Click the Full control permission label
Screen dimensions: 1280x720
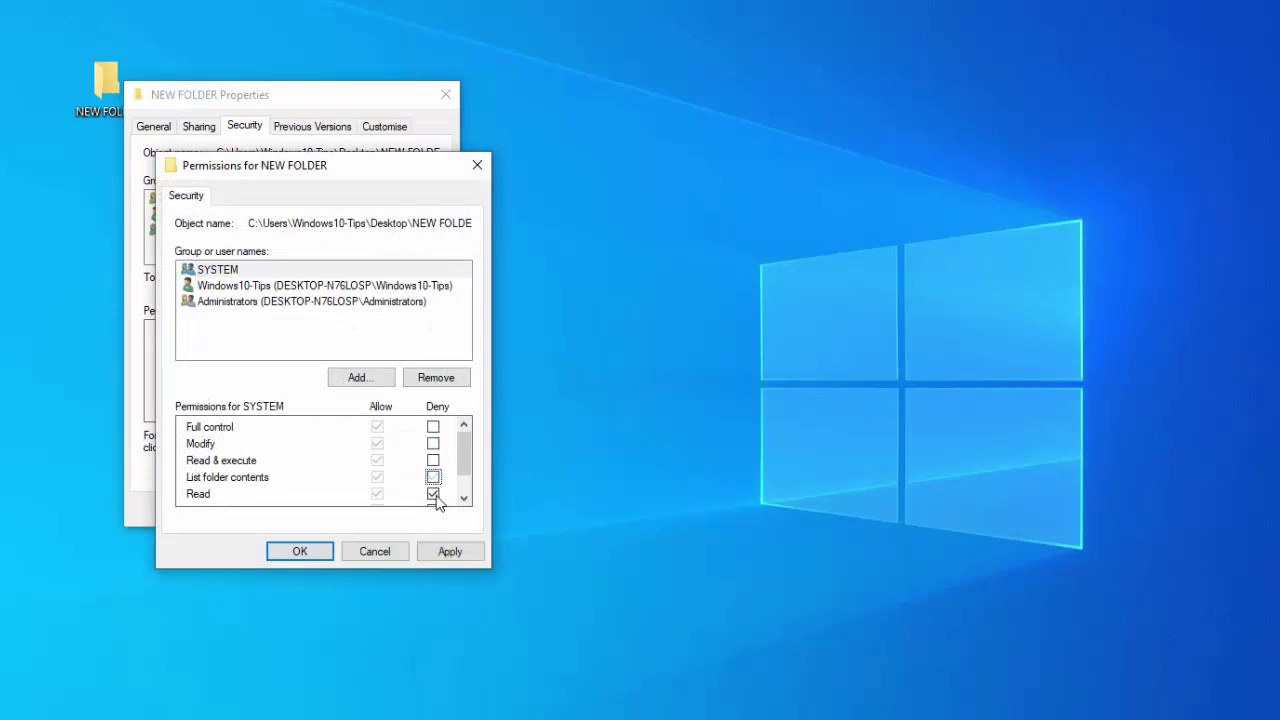pyautogui.click(x=210, y=427)
